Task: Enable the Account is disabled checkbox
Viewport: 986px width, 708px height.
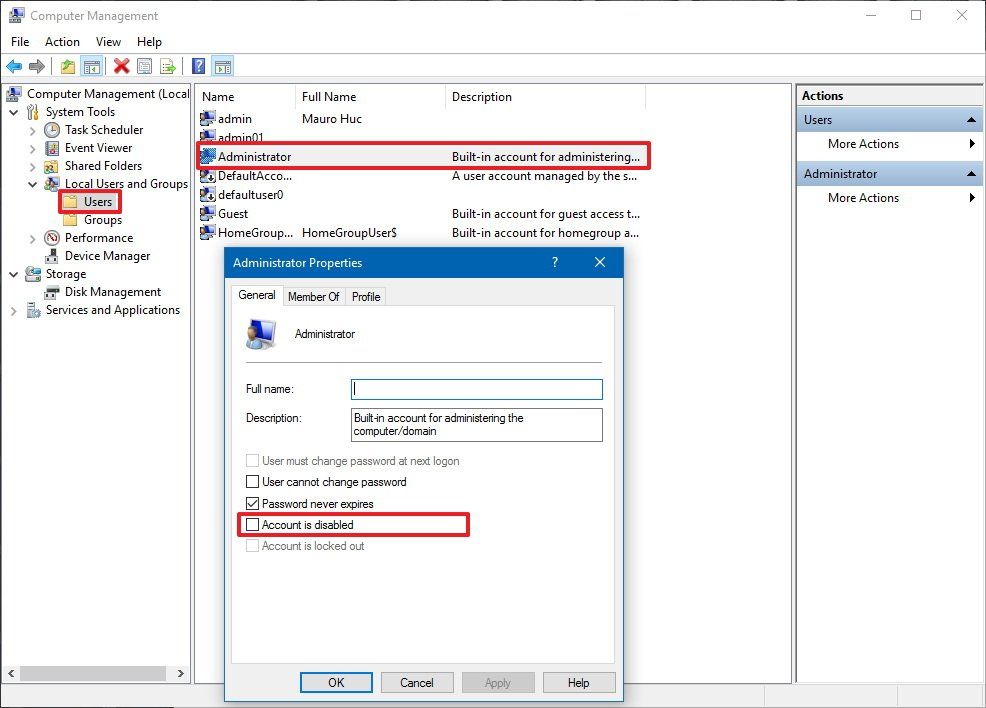Action: (x=252, y=525)
